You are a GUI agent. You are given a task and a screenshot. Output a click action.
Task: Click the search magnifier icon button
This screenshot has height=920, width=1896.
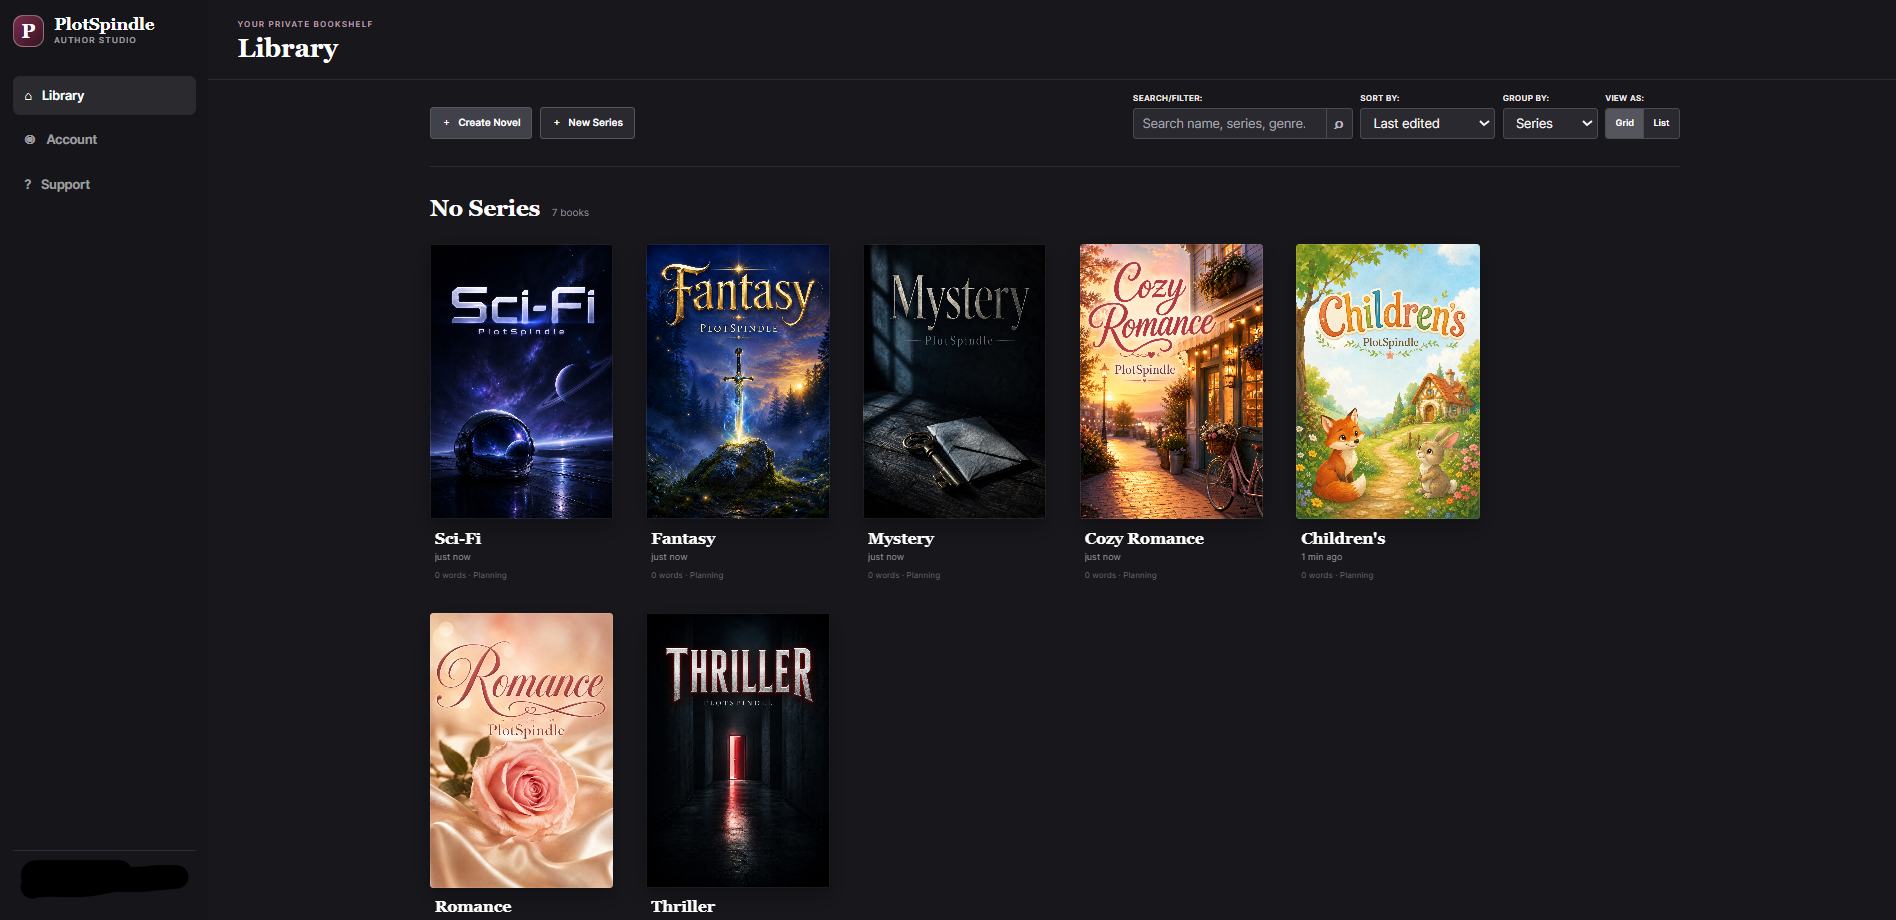(x=1339, y=124)
